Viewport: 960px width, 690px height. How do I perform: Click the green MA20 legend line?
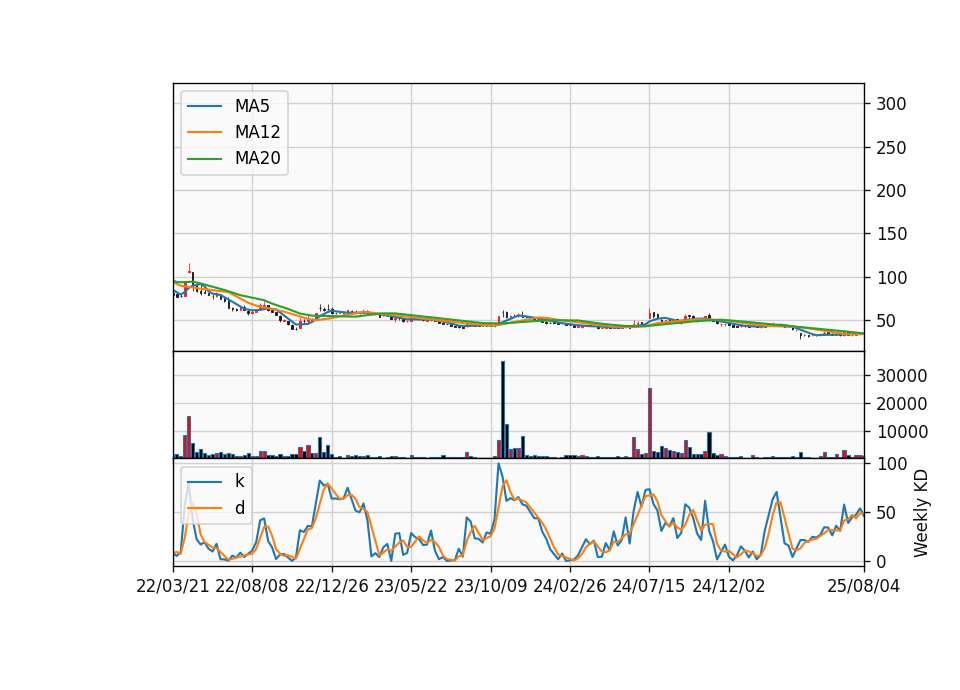[x=204, y=158]
